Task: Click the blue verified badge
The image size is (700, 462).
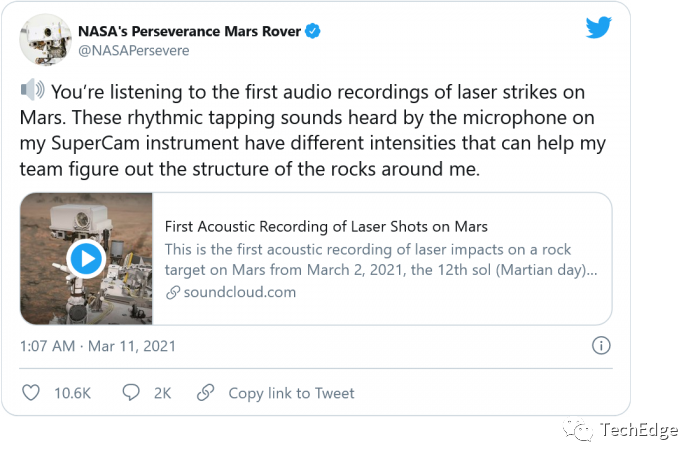Action: pyautogui.click(x=313, y=31)
